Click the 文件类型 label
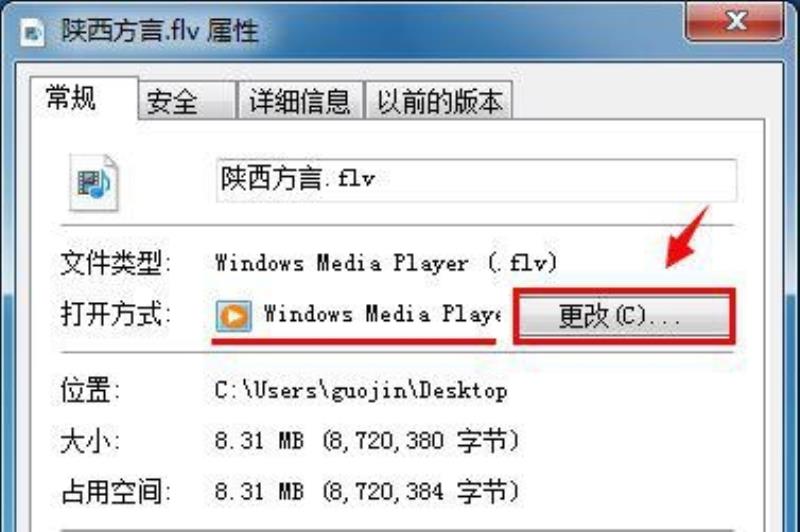 coord(115,263)
